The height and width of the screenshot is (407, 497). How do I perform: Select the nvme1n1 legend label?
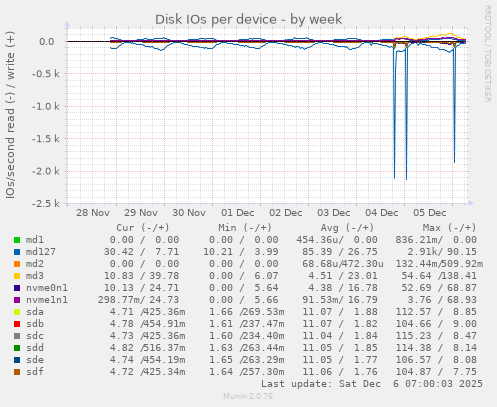47,300
